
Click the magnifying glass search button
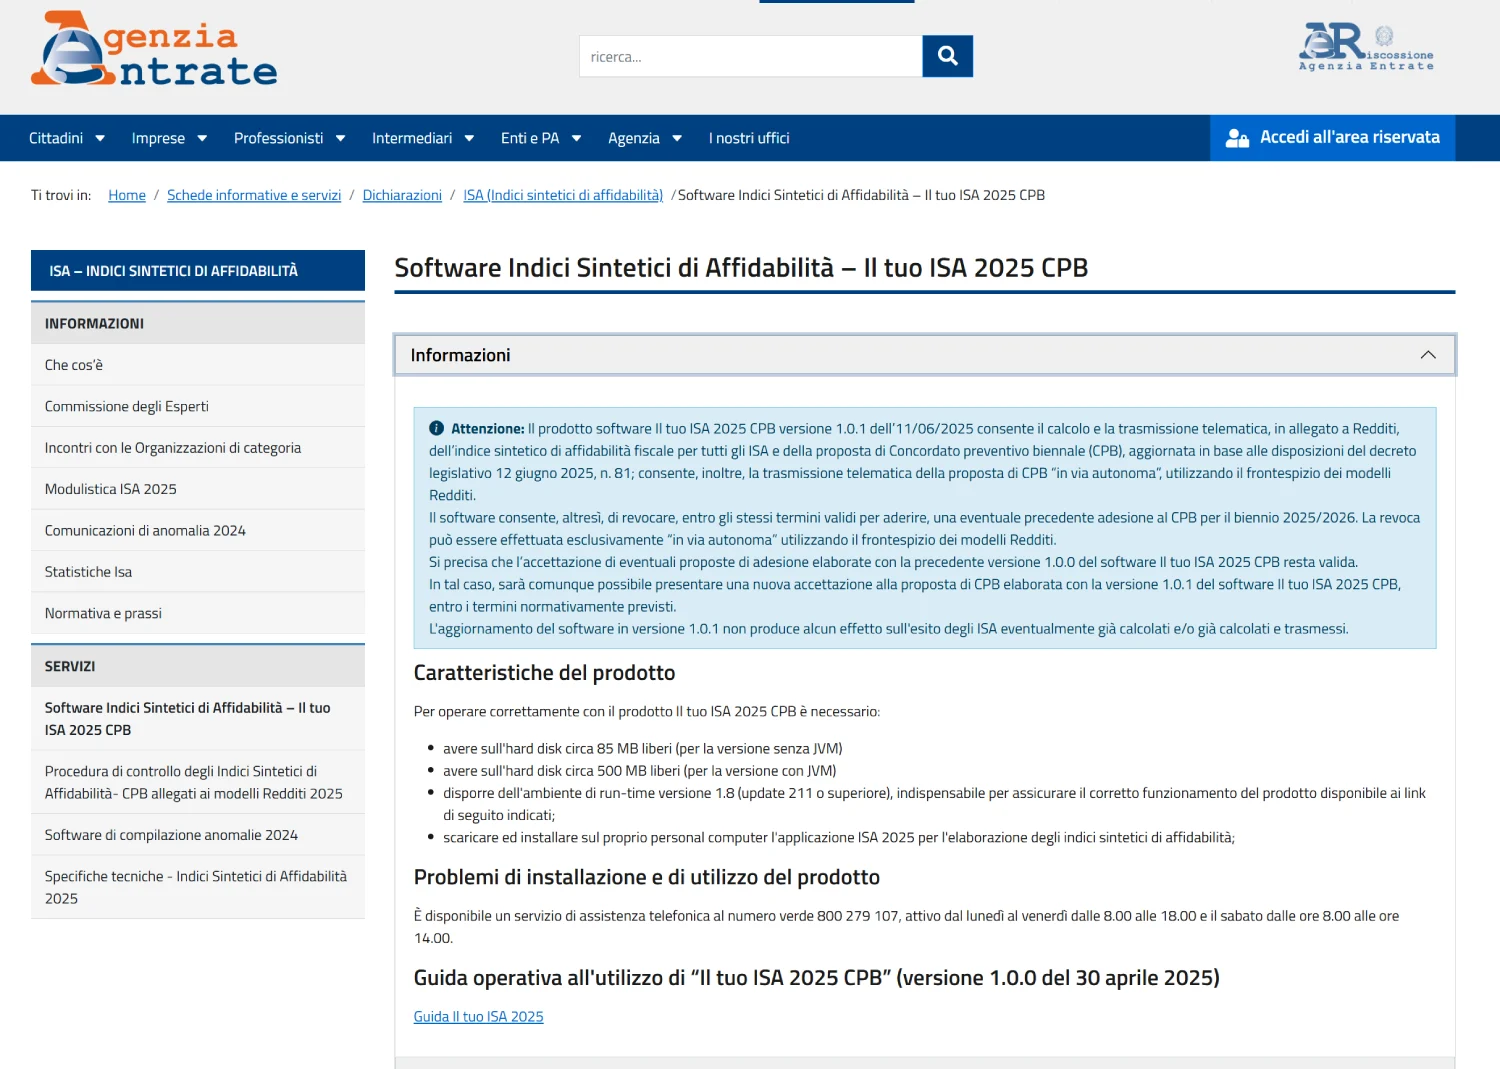coord(947,57)
